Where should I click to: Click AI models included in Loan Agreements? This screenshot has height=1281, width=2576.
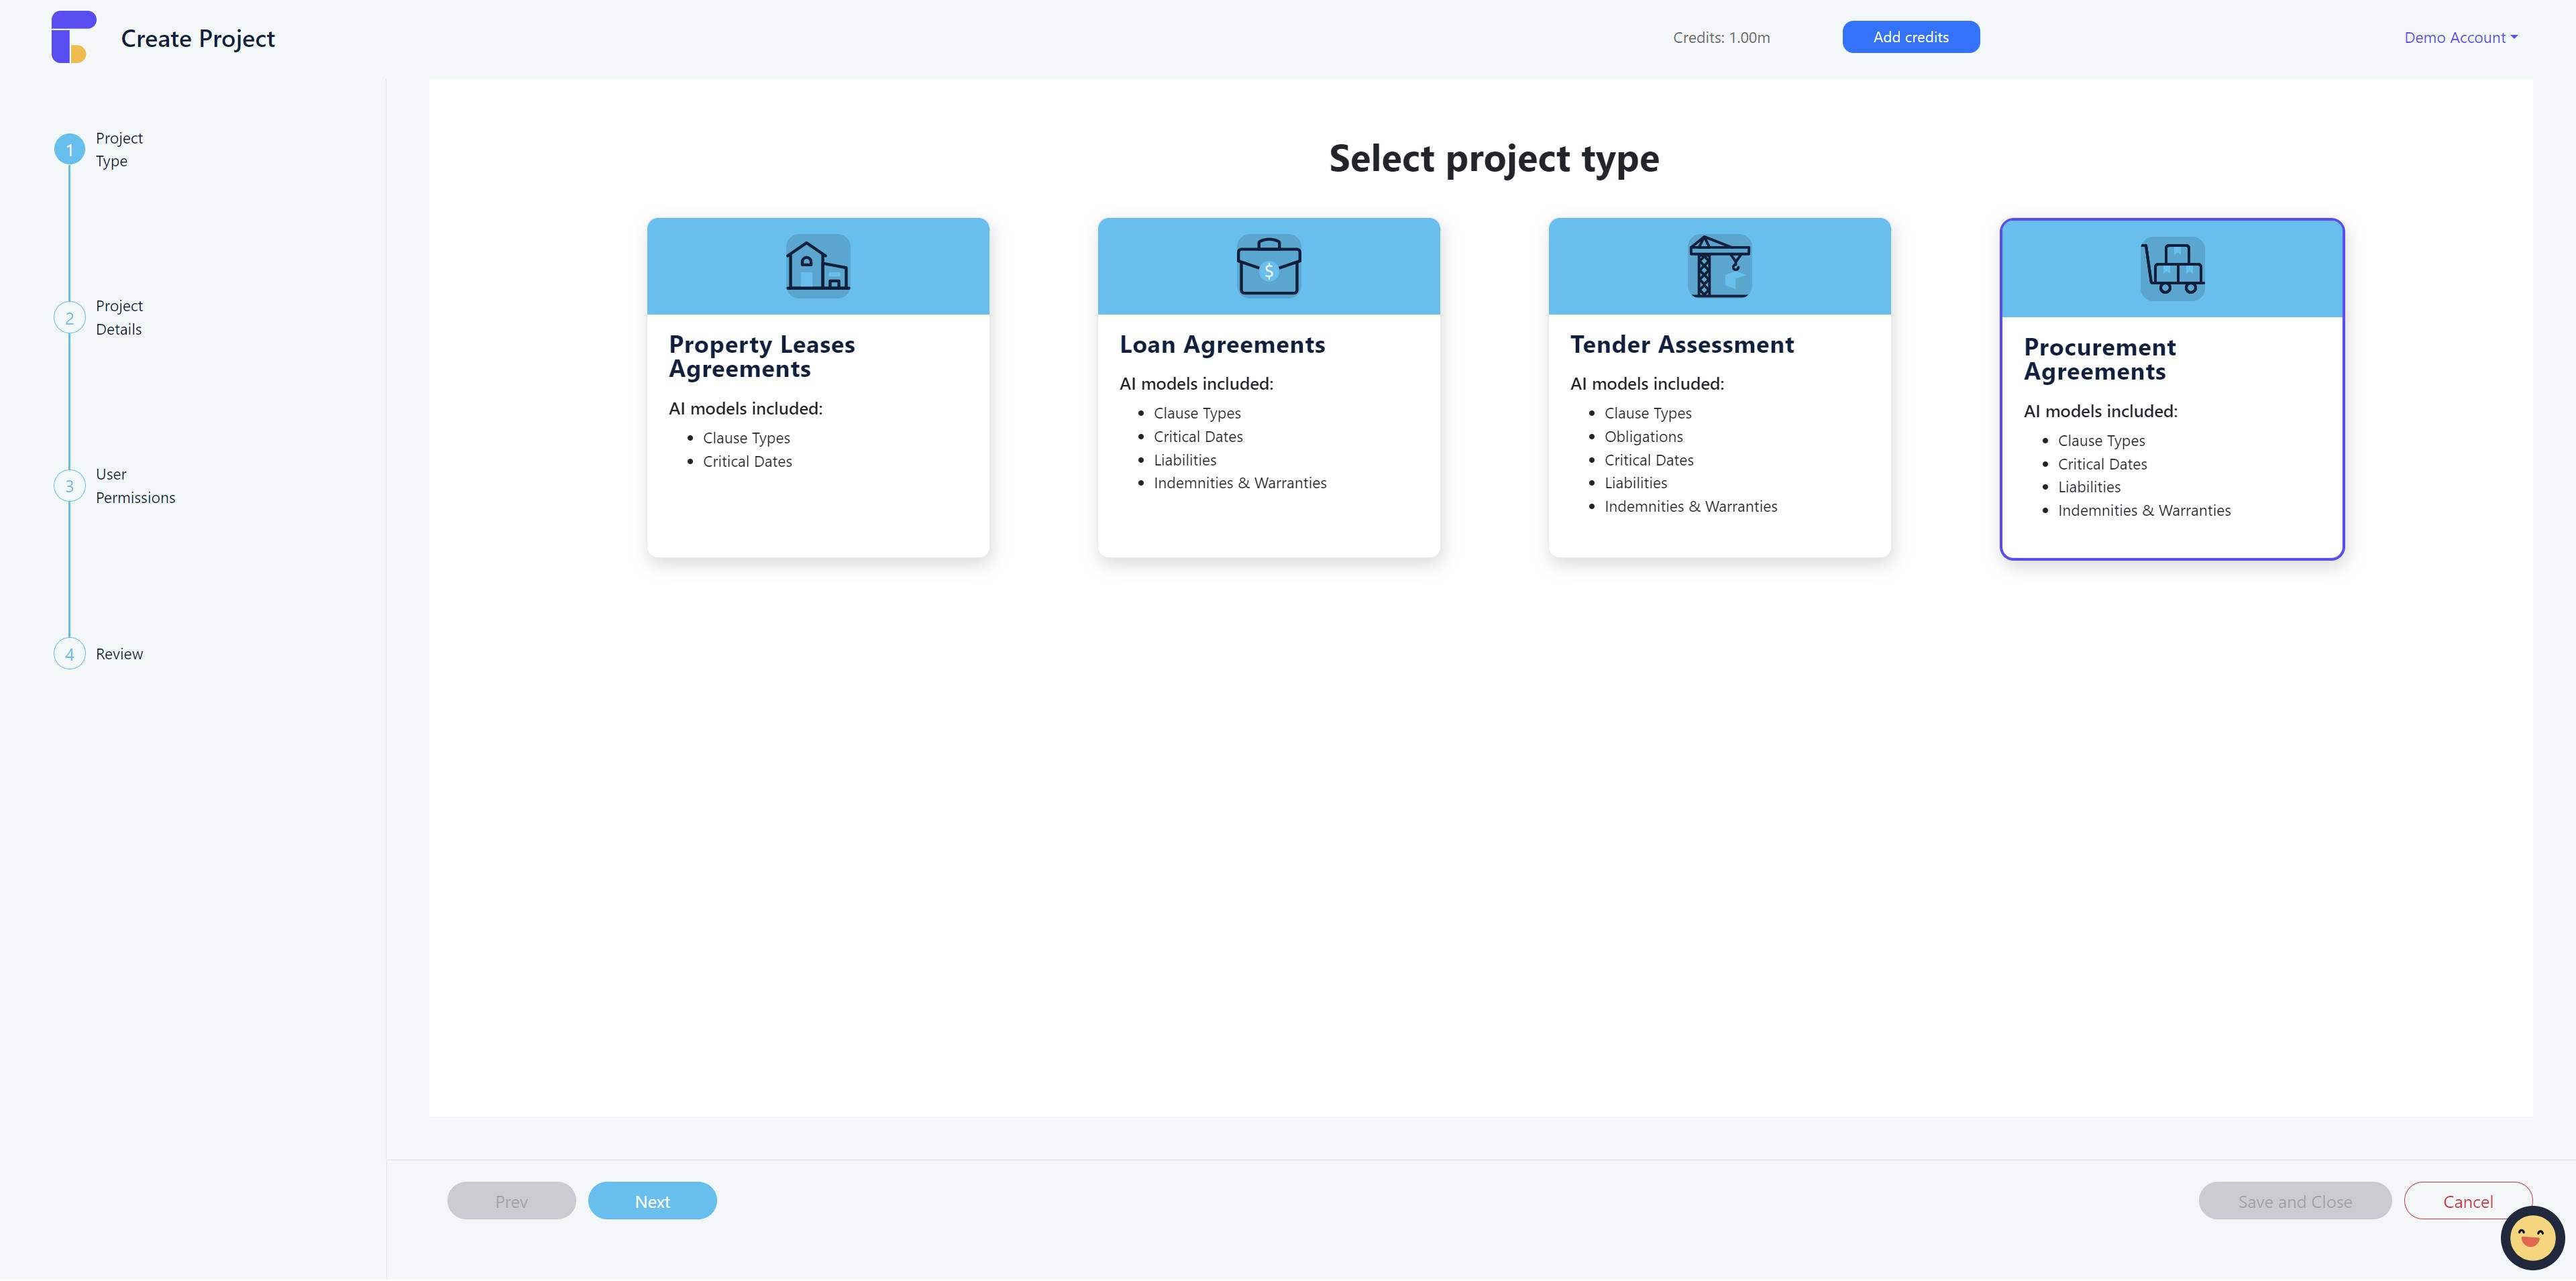[1196, 384]
